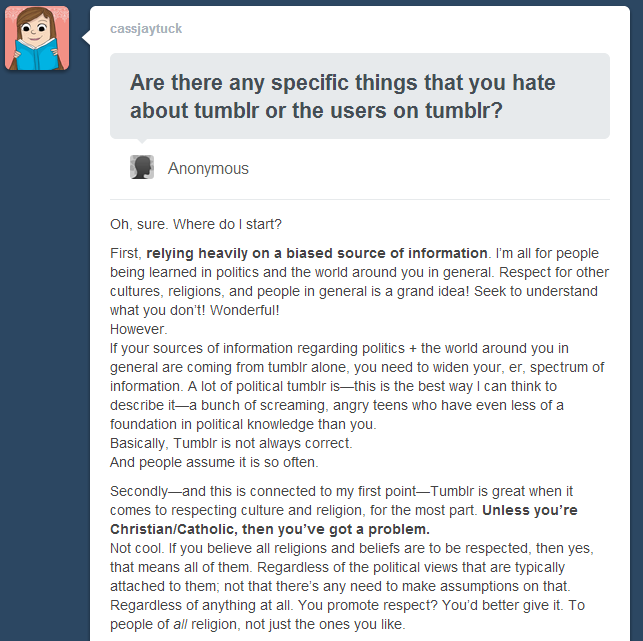Click the Anonymous asker silhouette icon
This screenshot has width=643, height=641.
coord(142,167)
